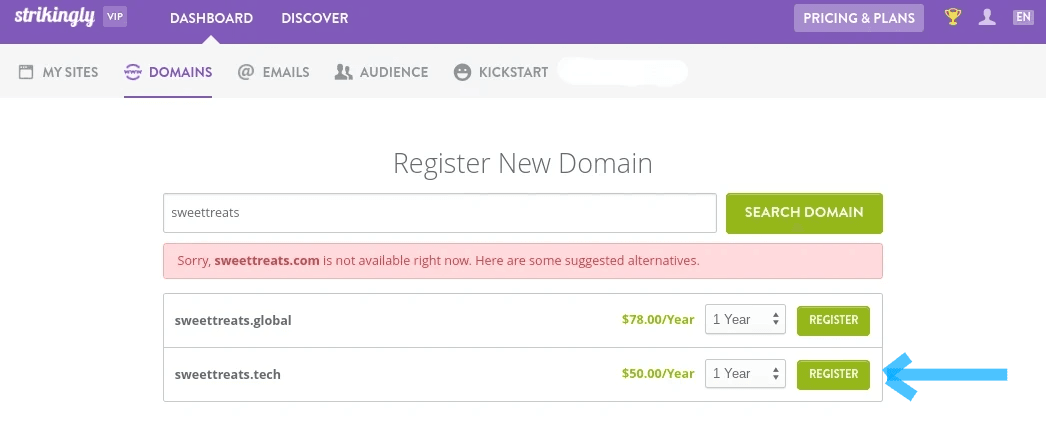Click the Emails @ symbol icon
This screenshot has width=1046, height=426.
(x=245, y=72)
